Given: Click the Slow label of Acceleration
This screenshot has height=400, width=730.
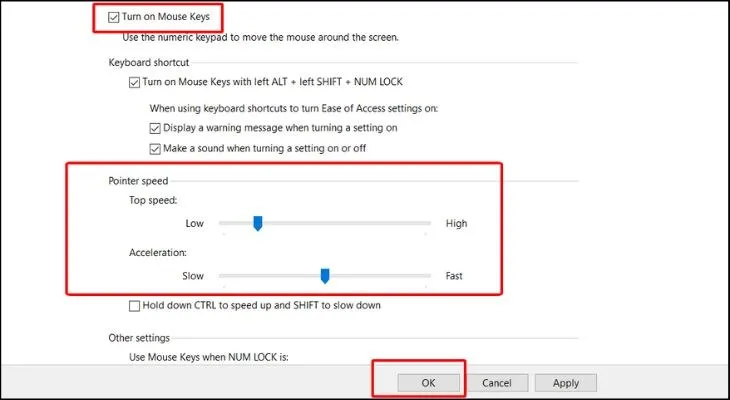Looking at the screenshot, I should point(193,276).
